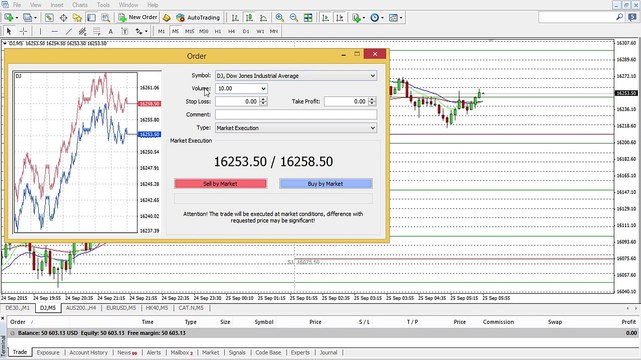The height and width of the screenshot is (360, 641).
Task: Pick the Vertical Line drawing tool
Action: pos(40,31)
